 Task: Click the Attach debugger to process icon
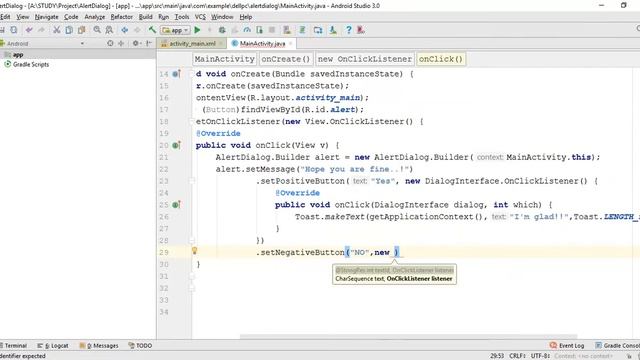coord(260,30)
